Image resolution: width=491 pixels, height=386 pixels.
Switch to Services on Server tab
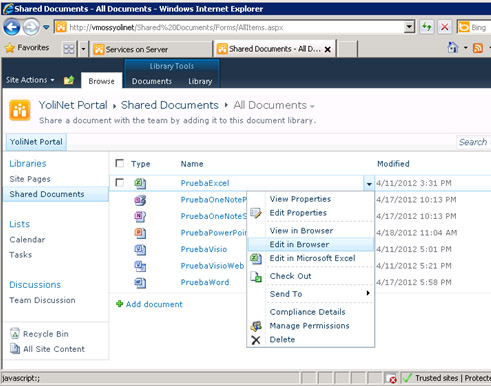(x=151, y=49)
